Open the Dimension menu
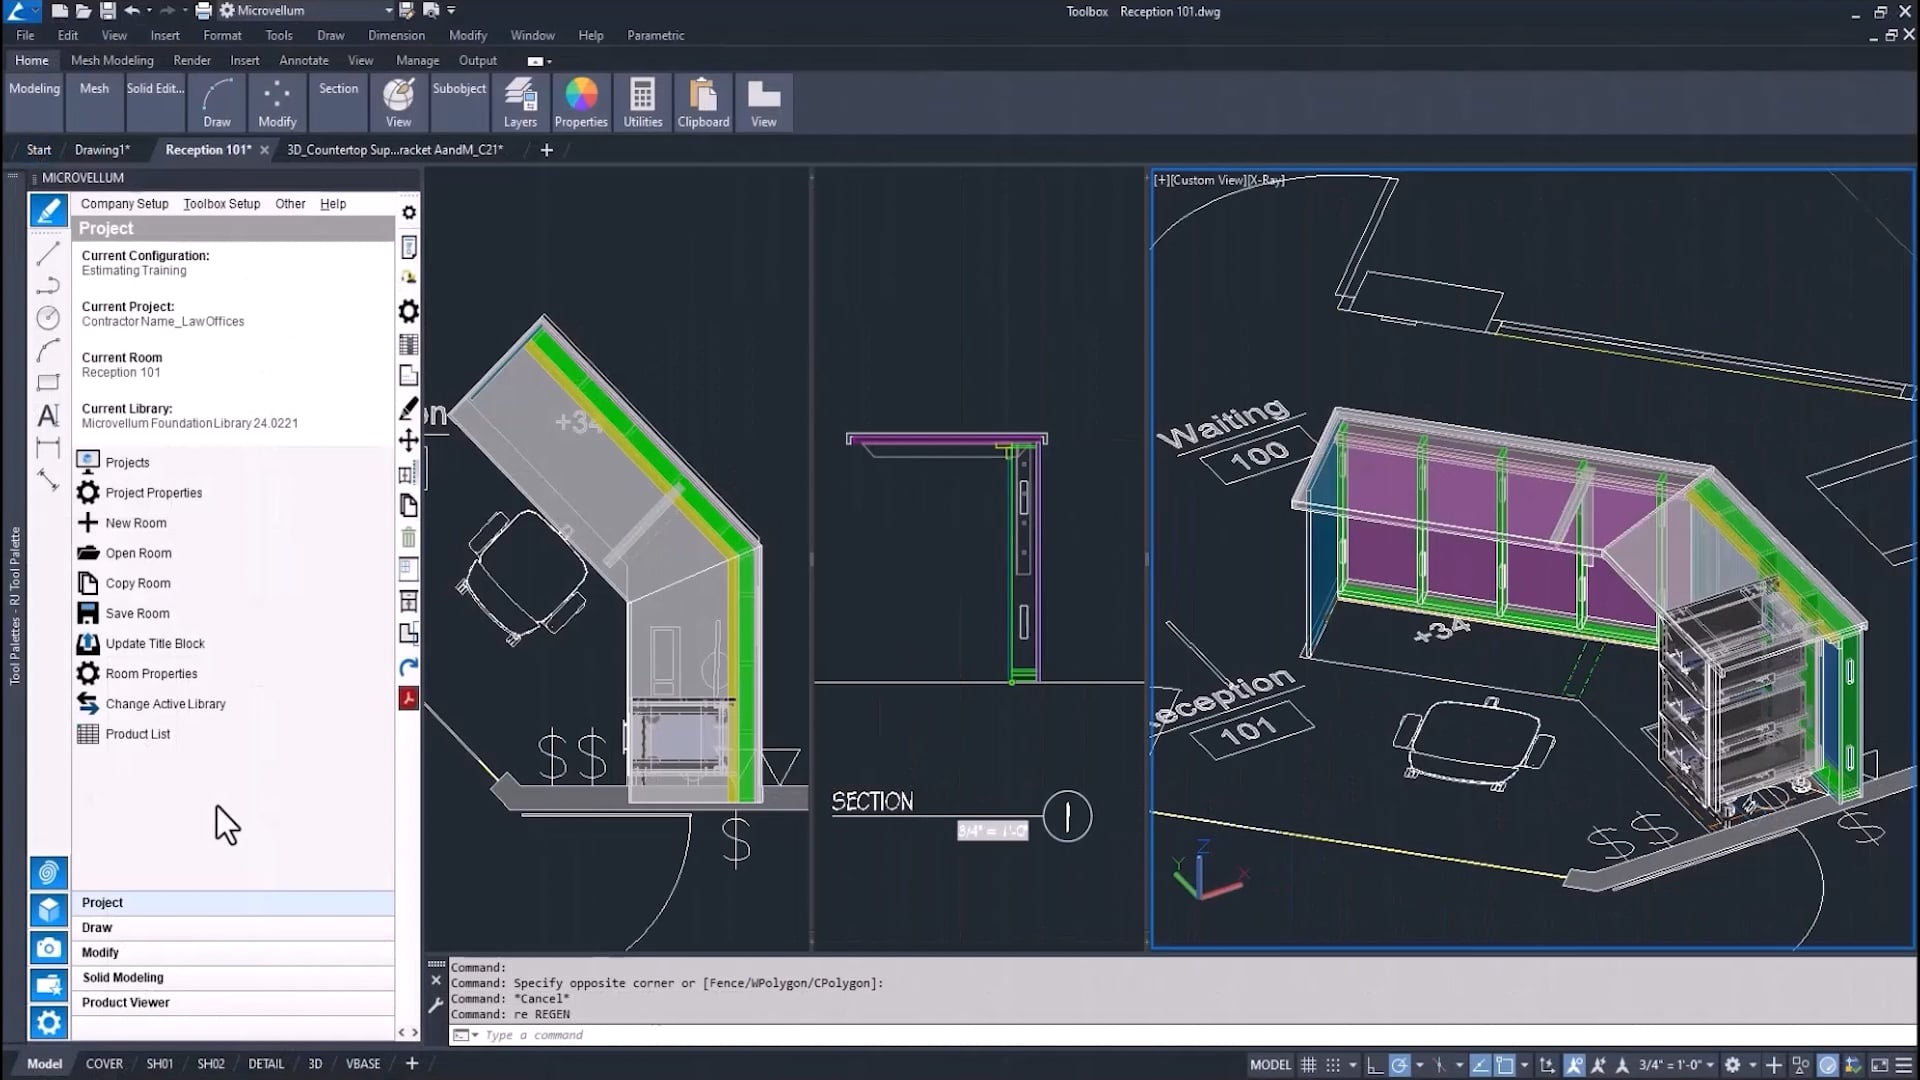The height and width of the screenshot is (1080, 1920). coord(396,35)
